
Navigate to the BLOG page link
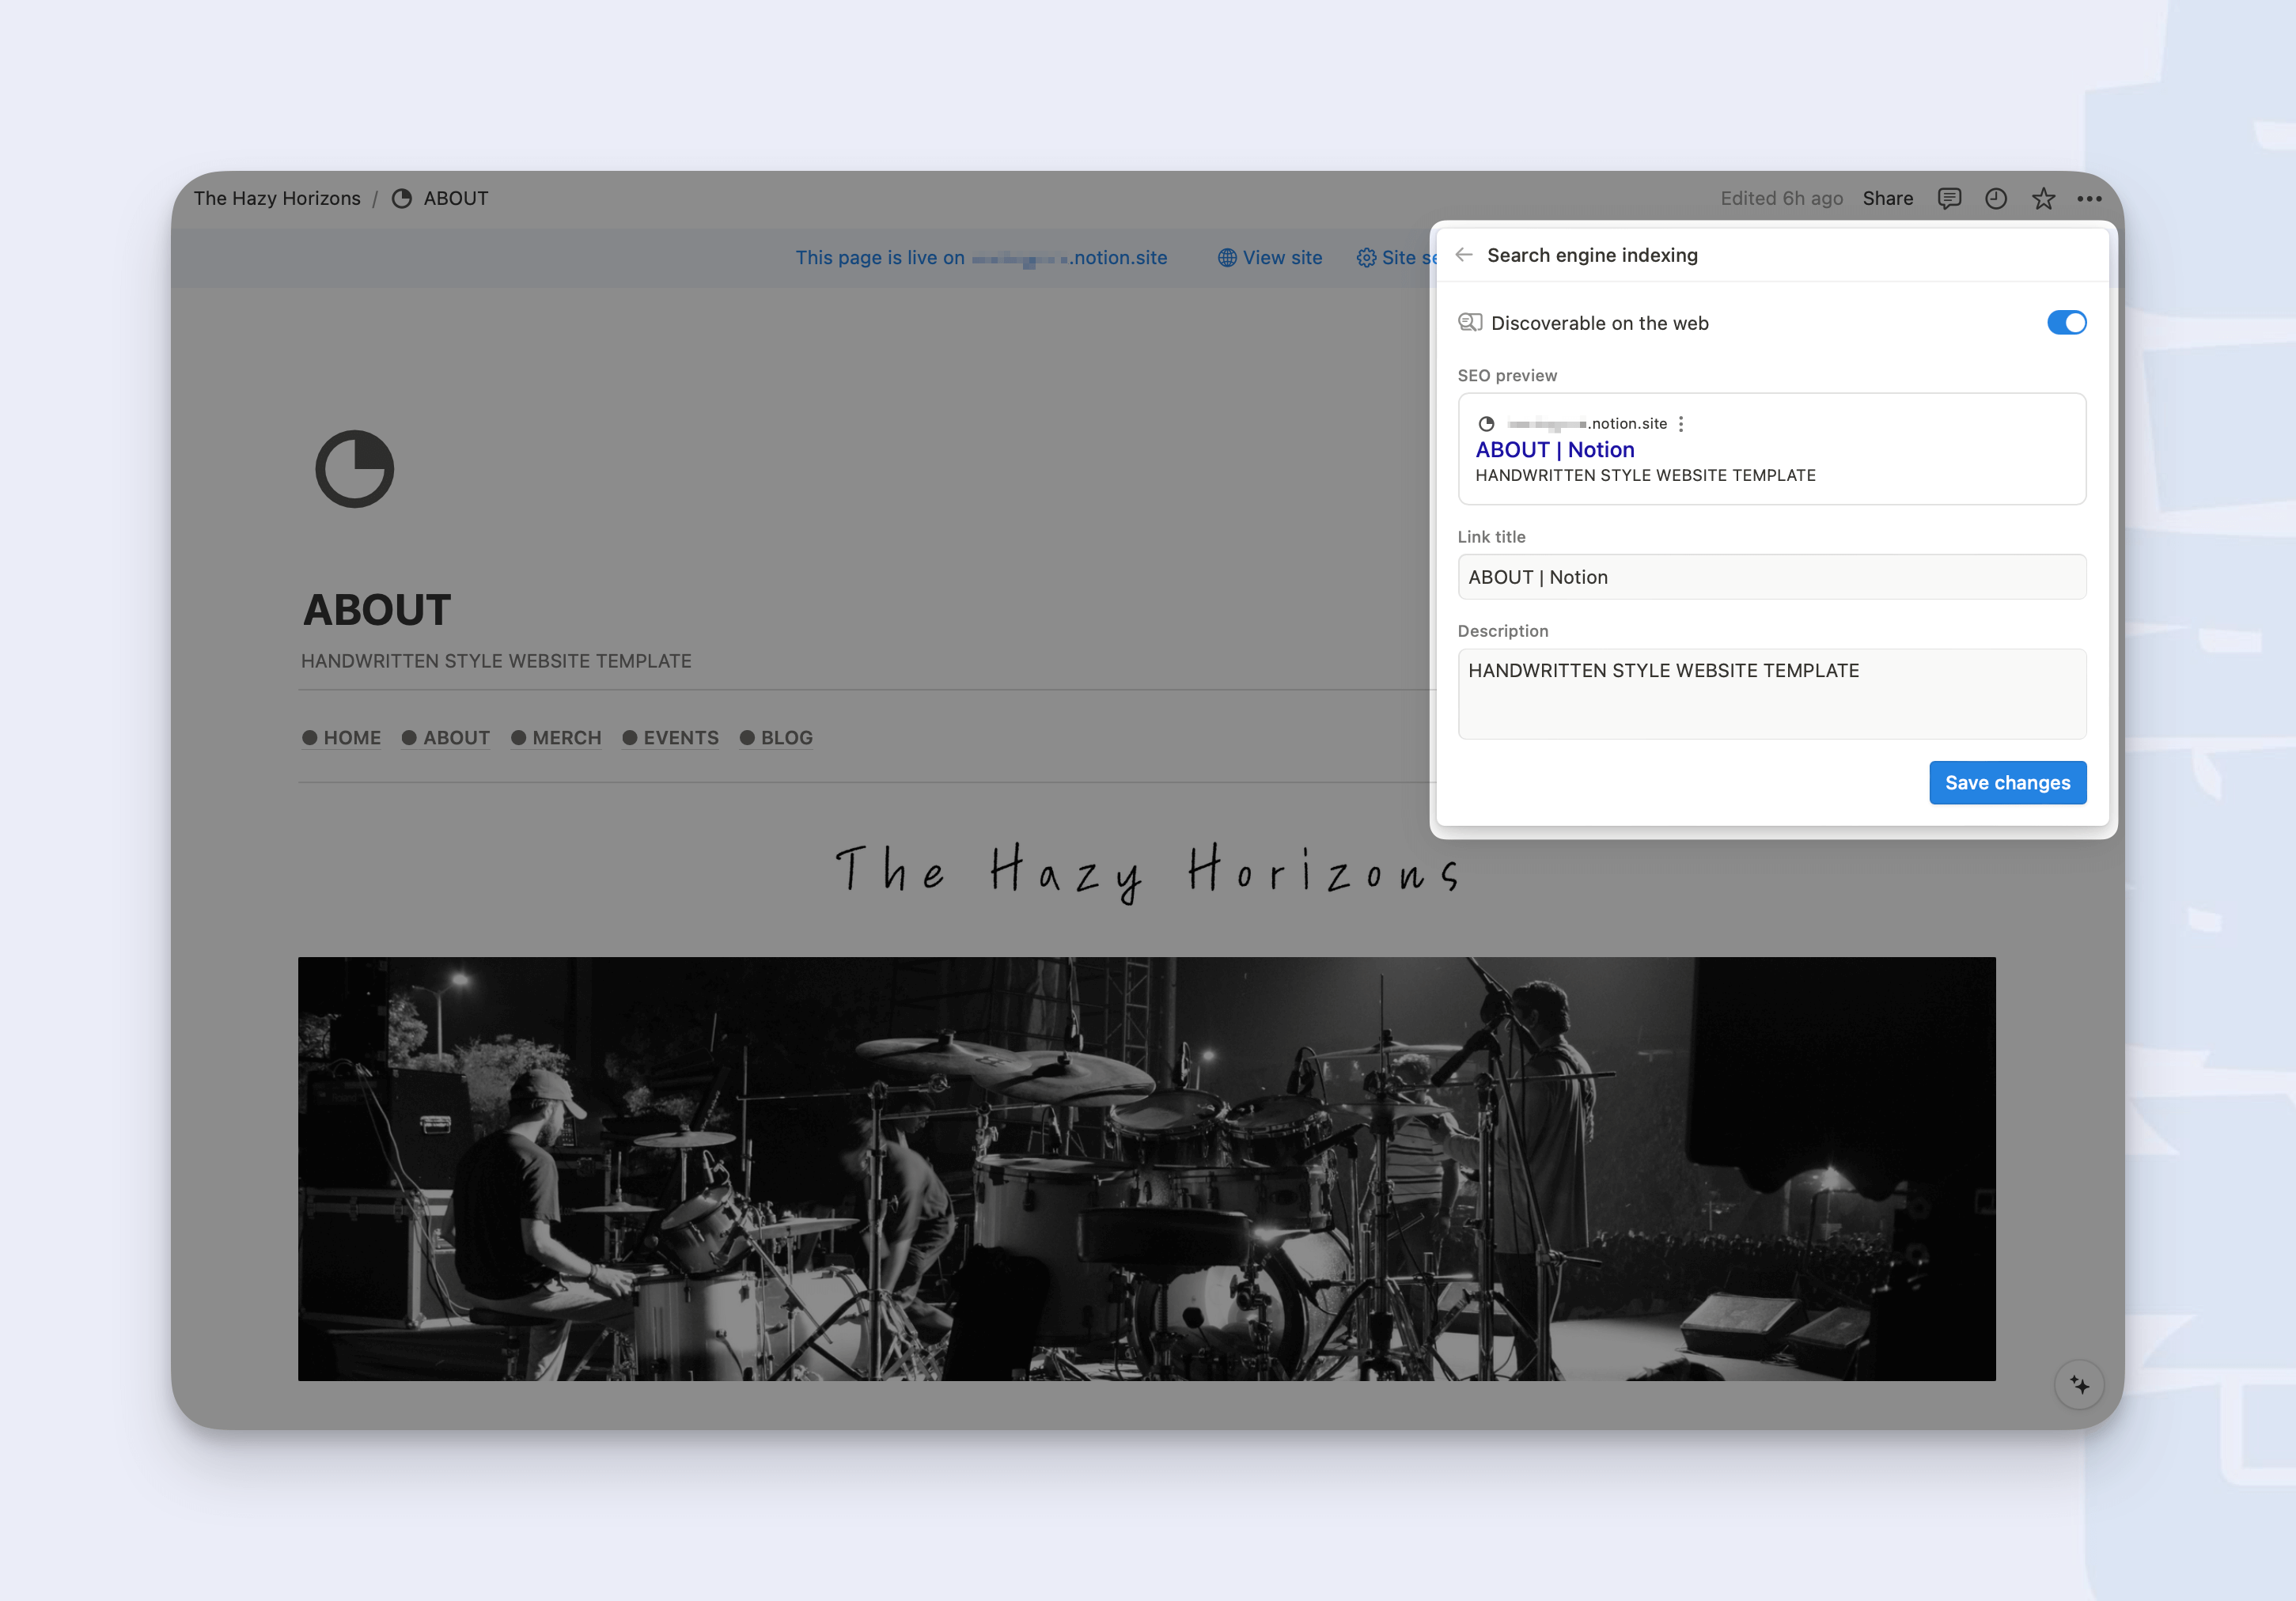coord(776,738)
